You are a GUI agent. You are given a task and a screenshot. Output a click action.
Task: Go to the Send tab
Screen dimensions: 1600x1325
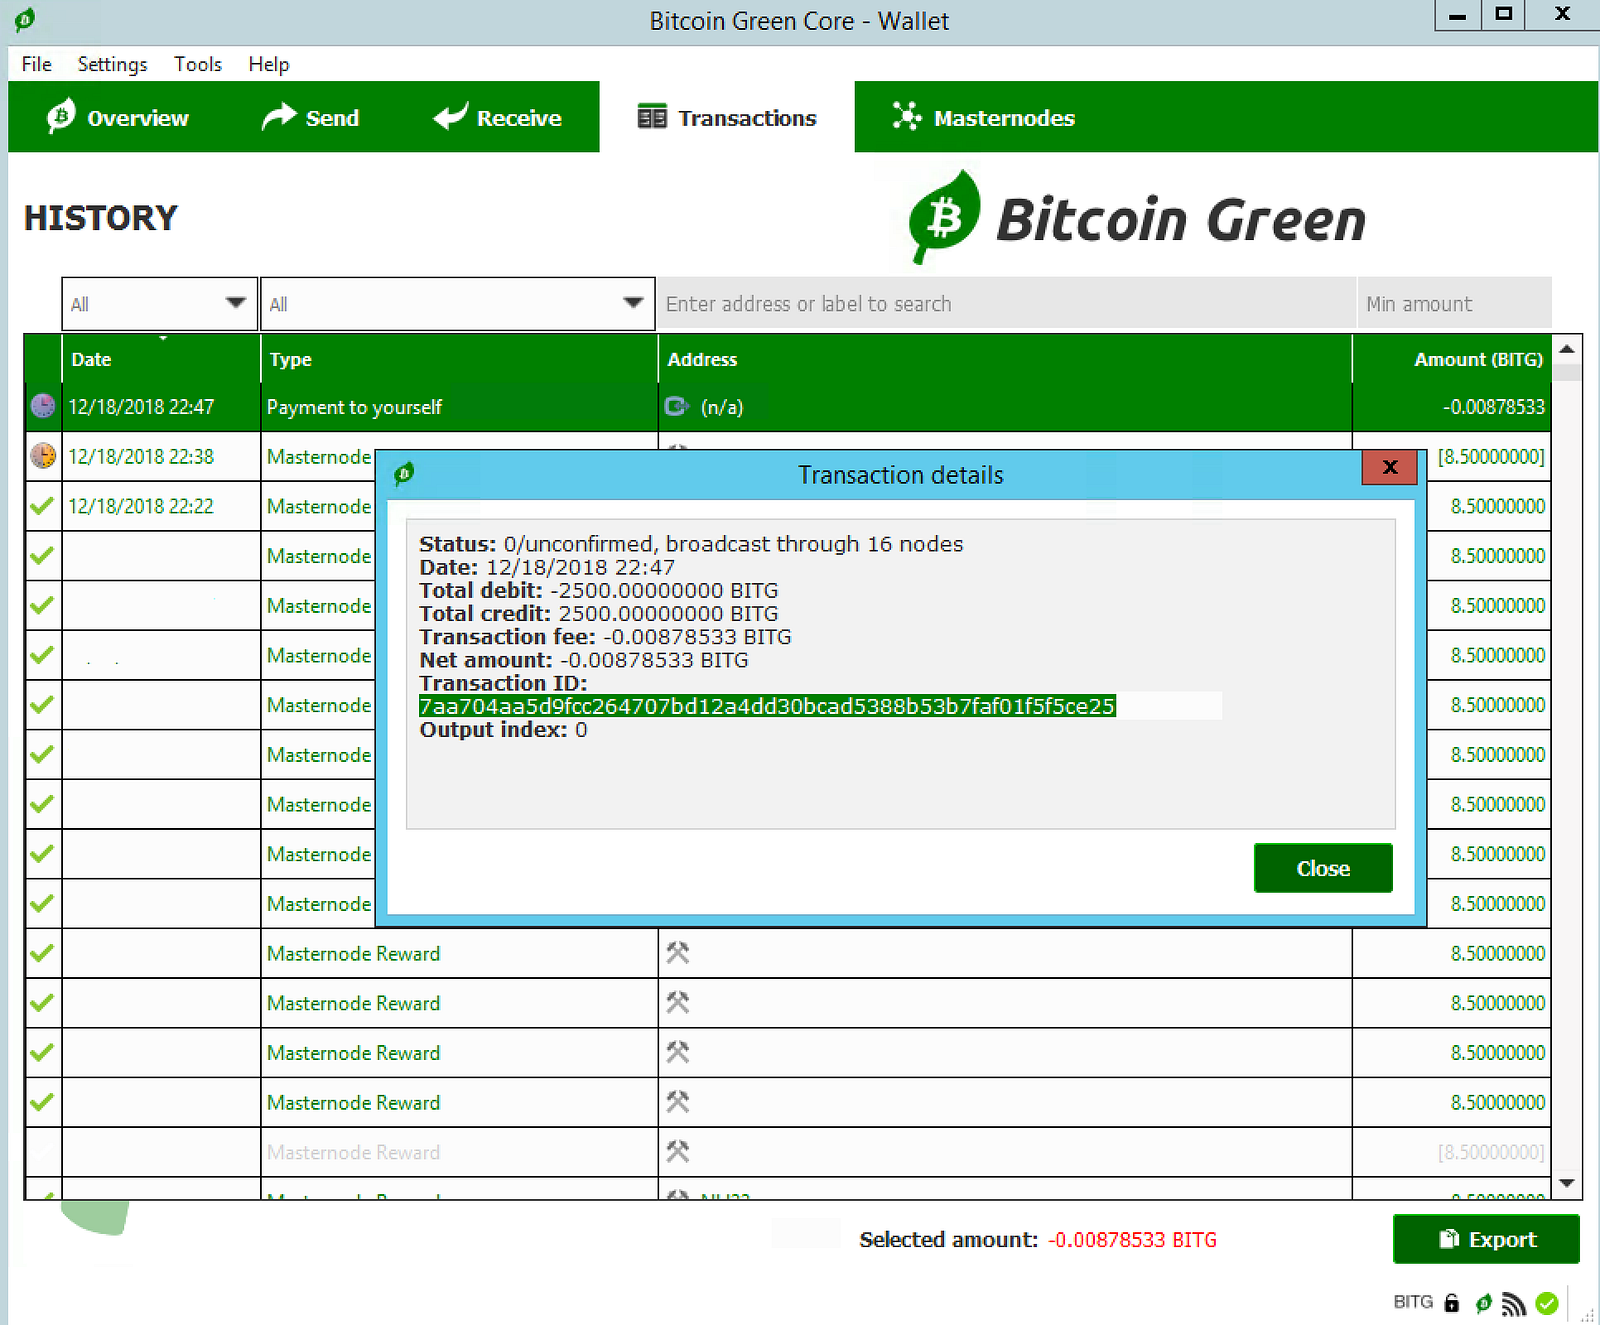coord(311,117)
